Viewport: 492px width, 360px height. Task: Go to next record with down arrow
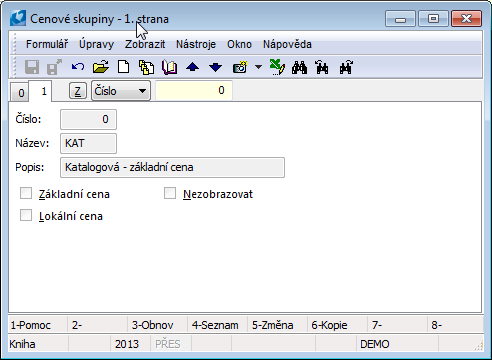pos(216,67)
